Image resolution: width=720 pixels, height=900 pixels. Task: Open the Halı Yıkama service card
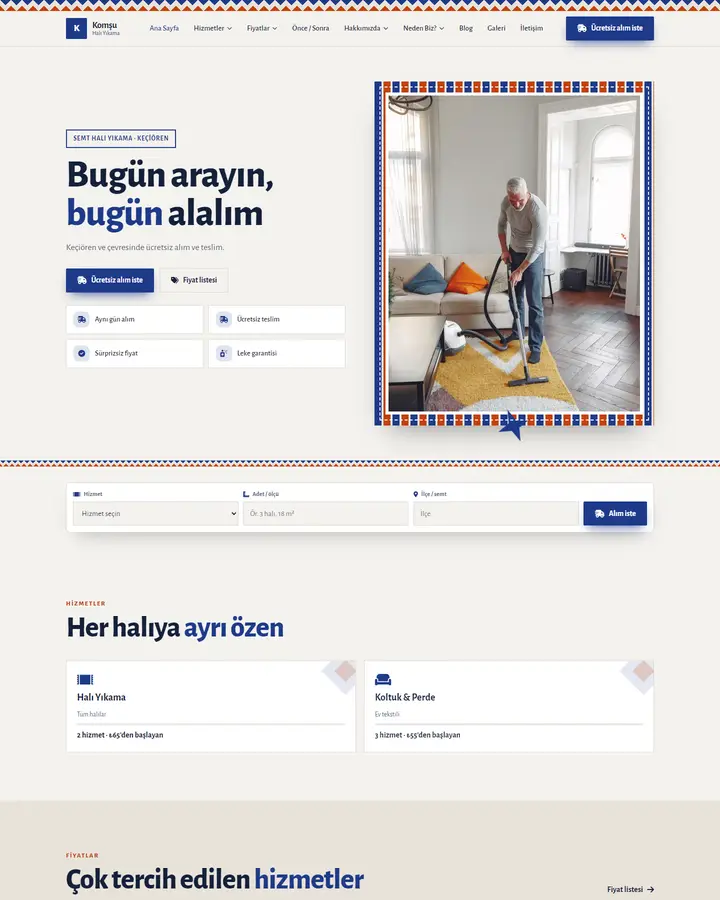tap(211, 707)
